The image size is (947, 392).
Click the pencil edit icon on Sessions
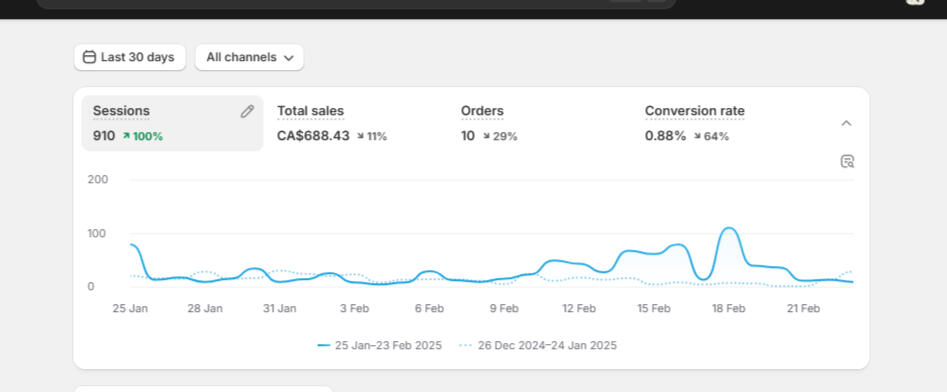[x=247, y=112]
